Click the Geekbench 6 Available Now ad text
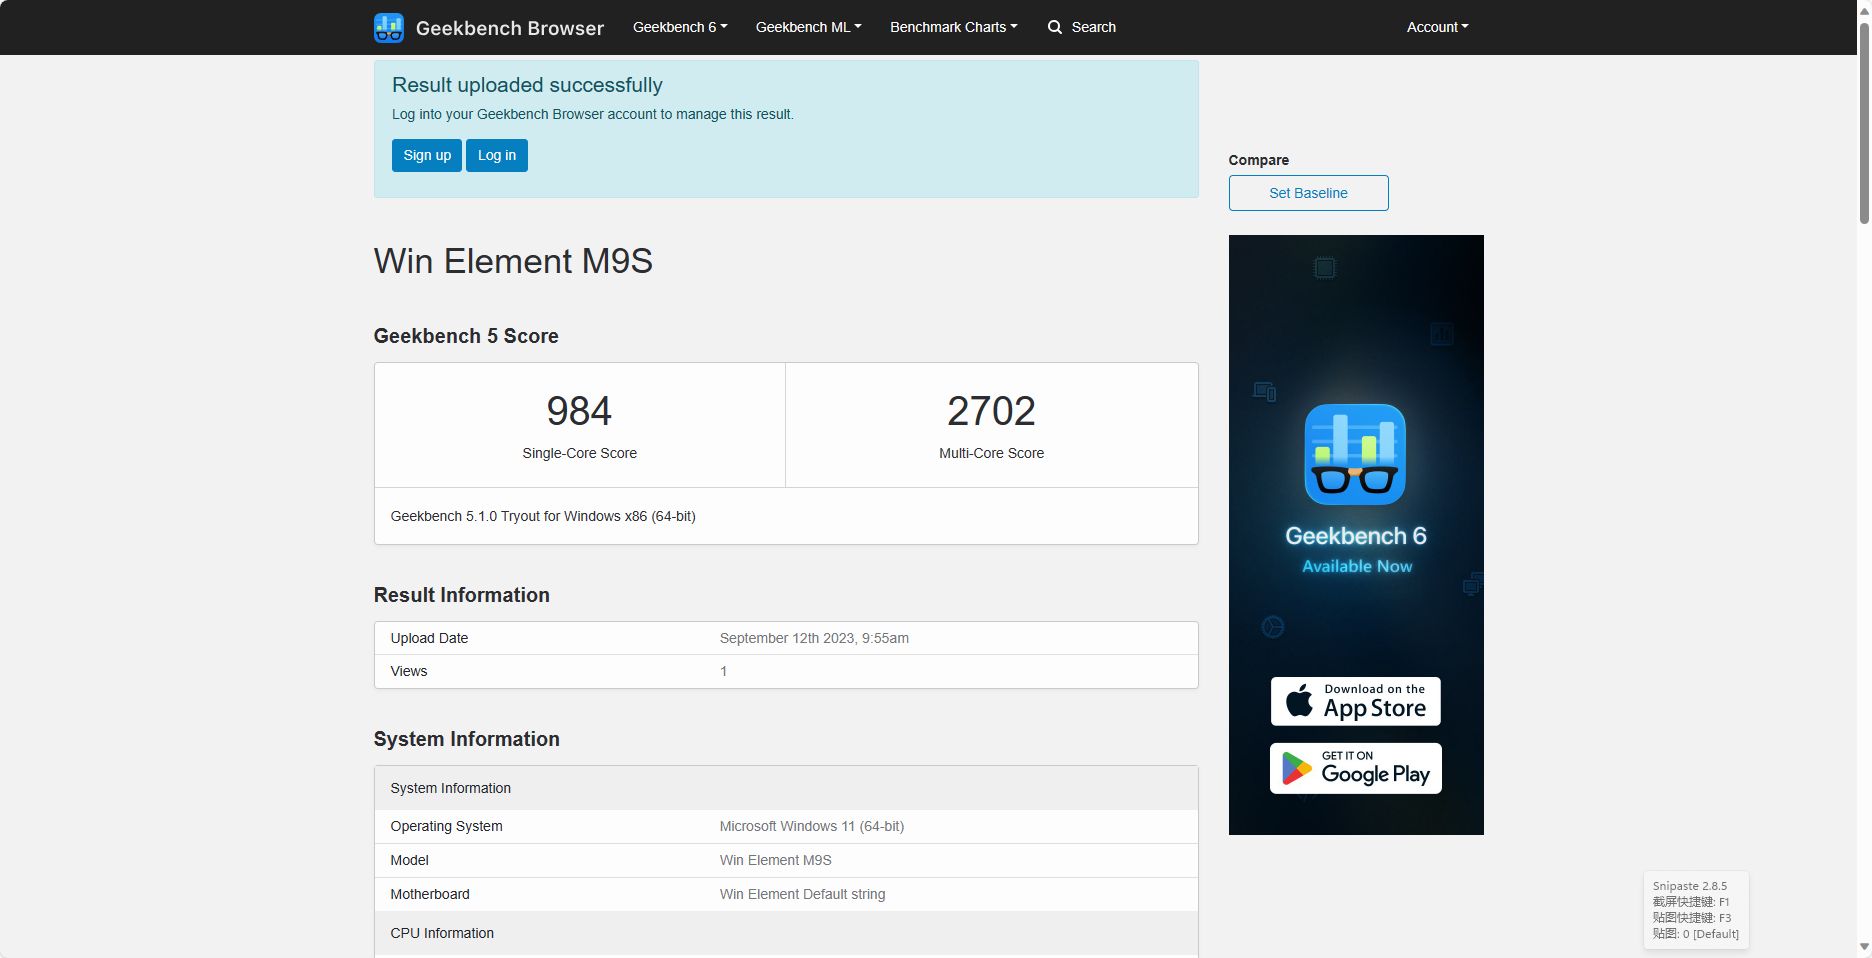This screenshot has height=958, width=1872. click(1356, 550)
